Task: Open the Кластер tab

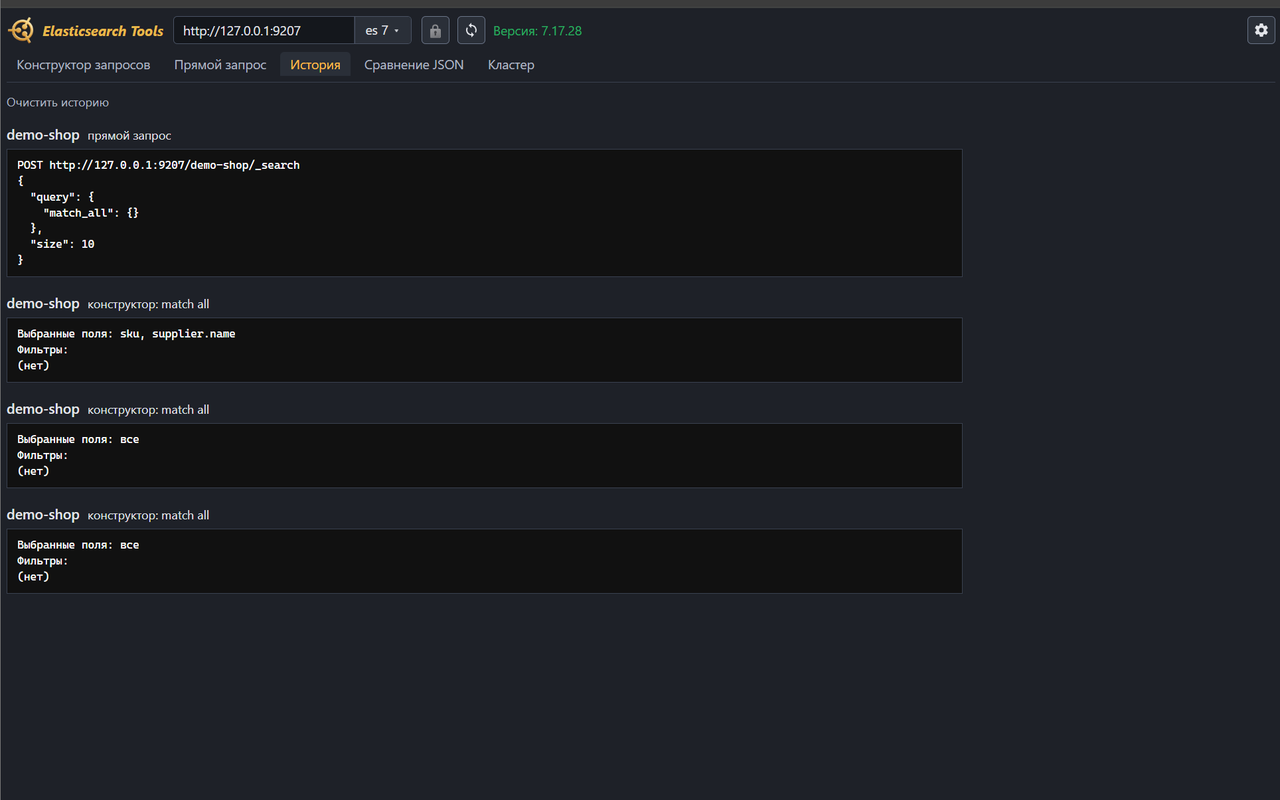Action: point(511,65)
